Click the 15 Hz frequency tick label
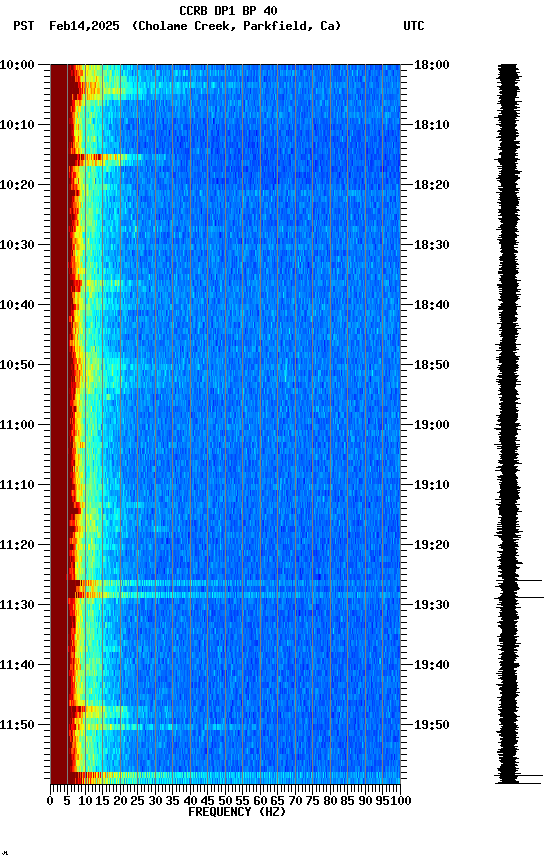Image resolution: width=552 pixels, height=864 pixels. click(102, 801)
